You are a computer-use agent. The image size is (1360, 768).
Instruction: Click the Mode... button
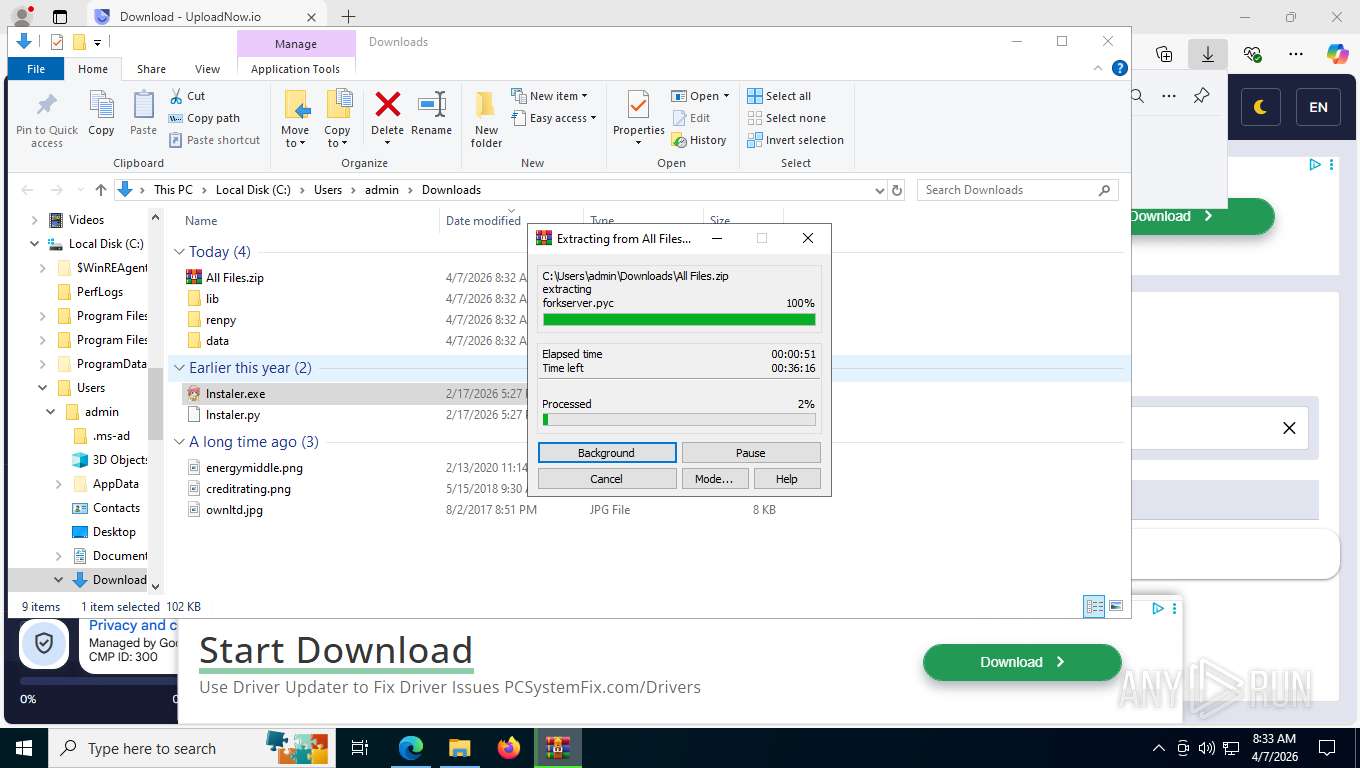(x=714, y=479)
